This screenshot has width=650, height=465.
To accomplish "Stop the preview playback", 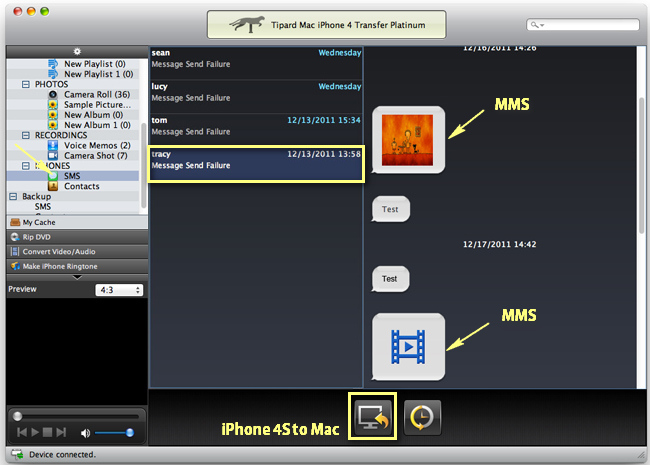I will 48,432.
